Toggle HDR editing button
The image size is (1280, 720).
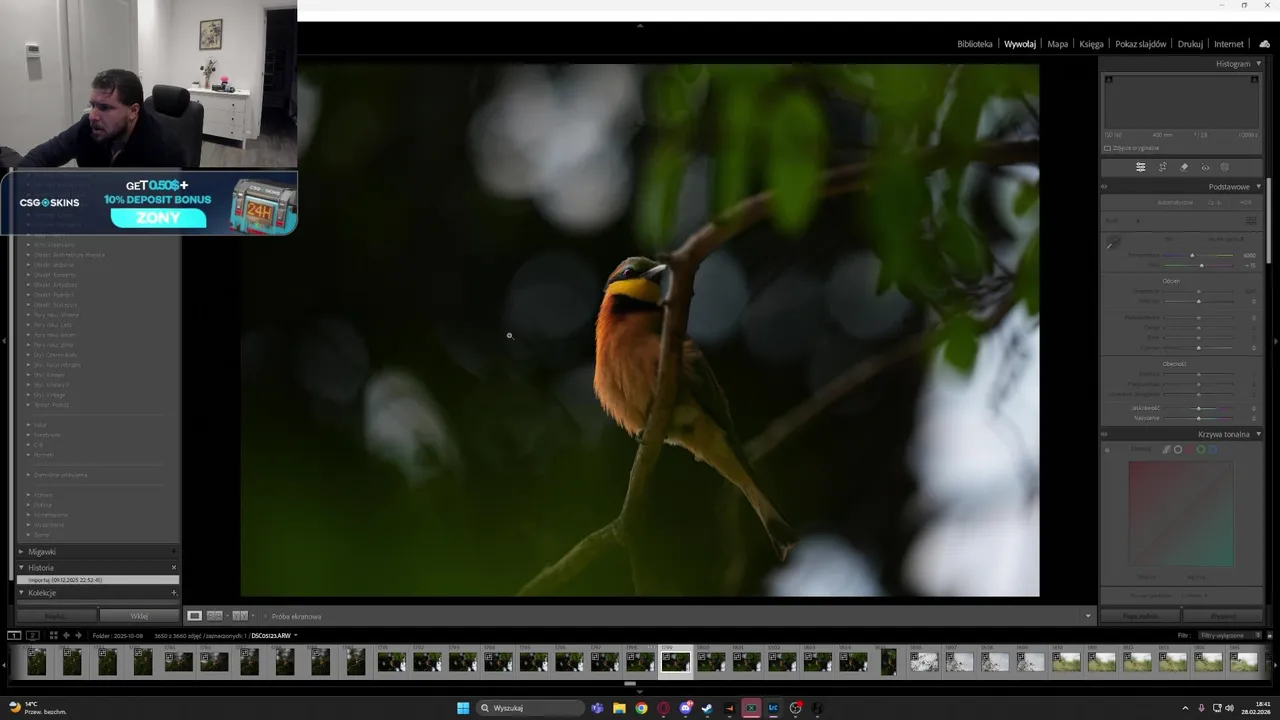click(x=1245, y=202)
